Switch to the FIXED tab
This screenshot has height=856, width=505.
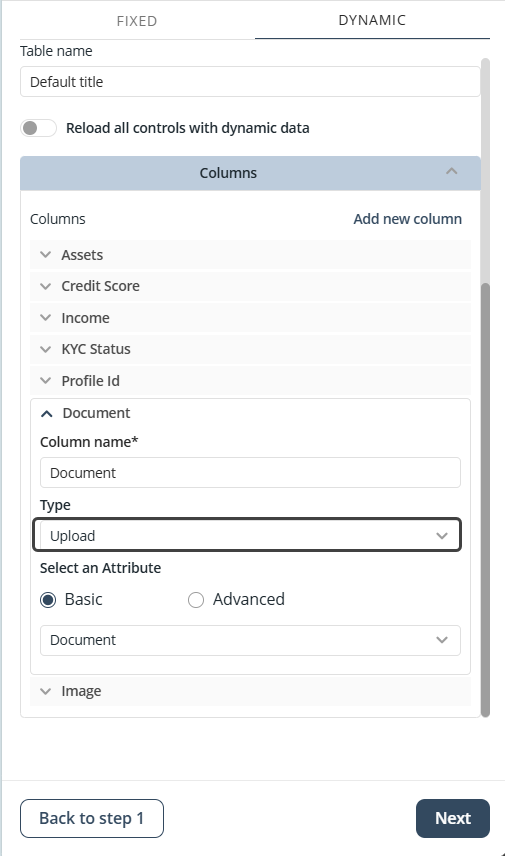(x=137, y=21)
